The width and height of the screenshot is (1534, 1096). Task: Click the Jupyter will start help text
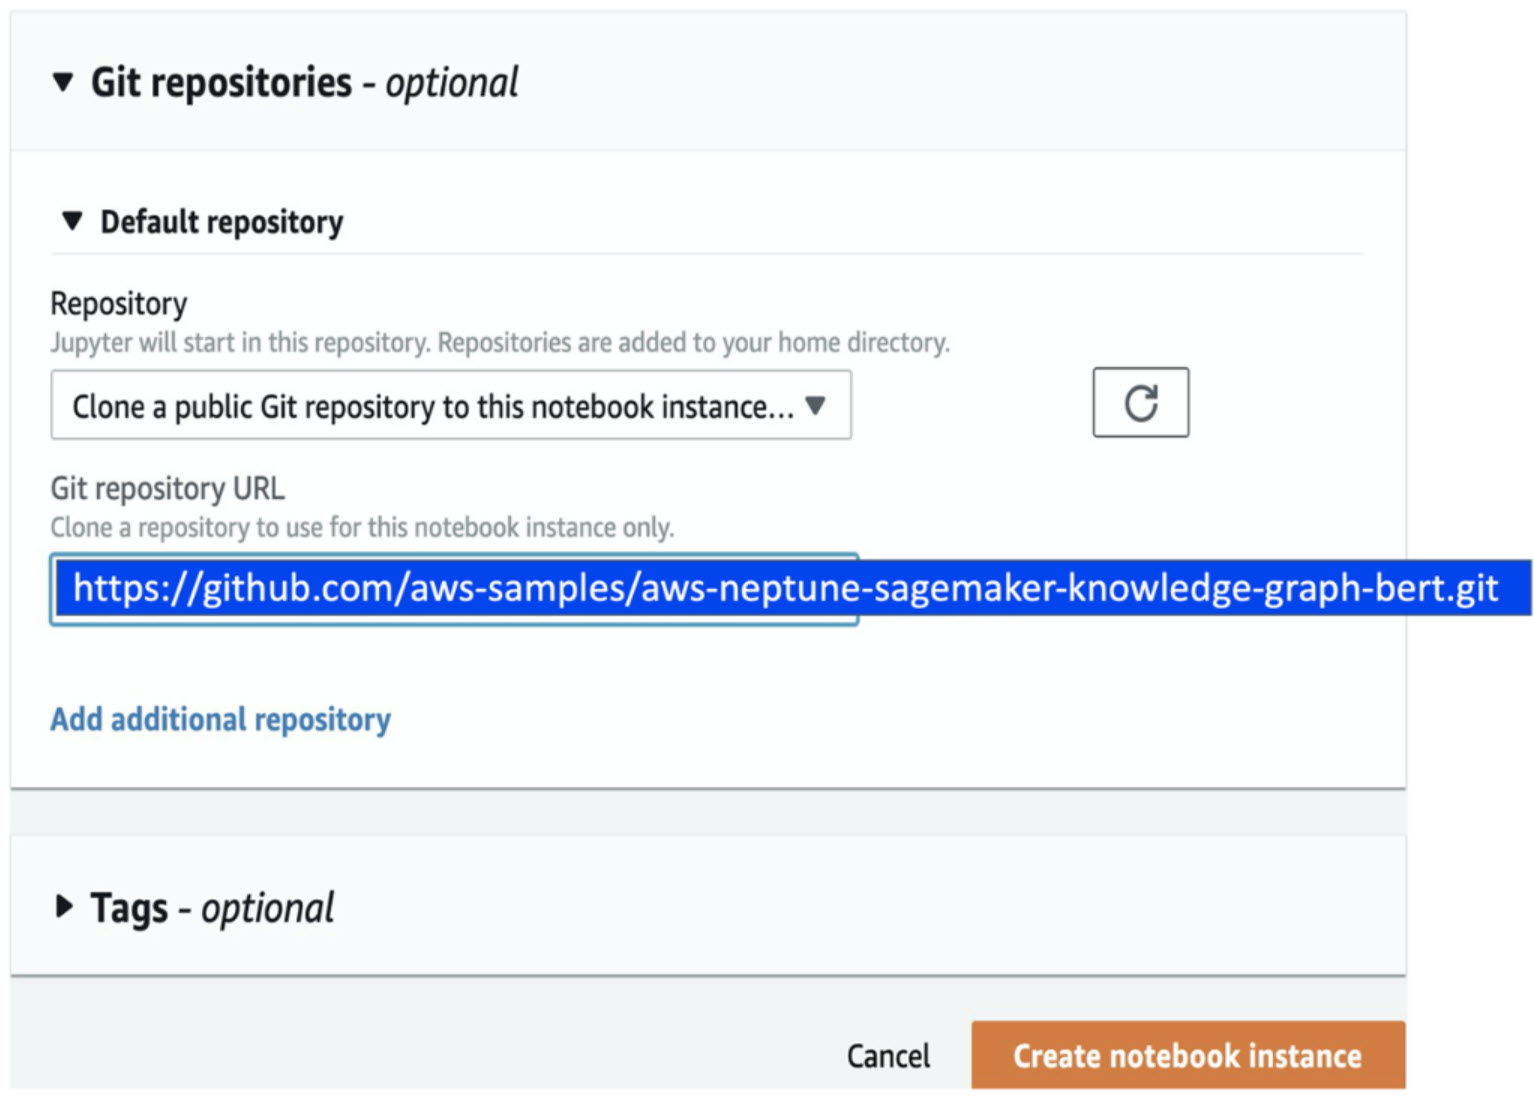(500, 343)
